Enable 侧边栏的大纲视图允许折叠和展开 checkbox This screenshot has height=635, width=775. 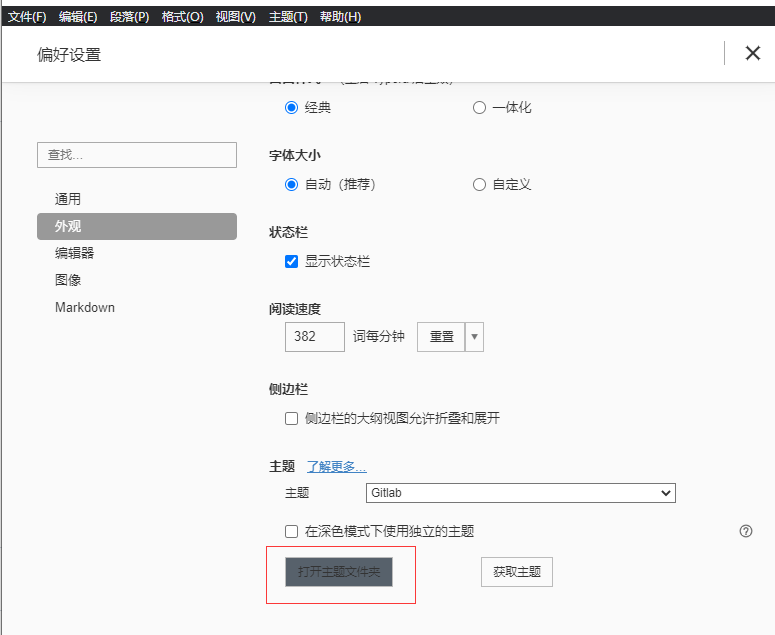click(292, 418)
